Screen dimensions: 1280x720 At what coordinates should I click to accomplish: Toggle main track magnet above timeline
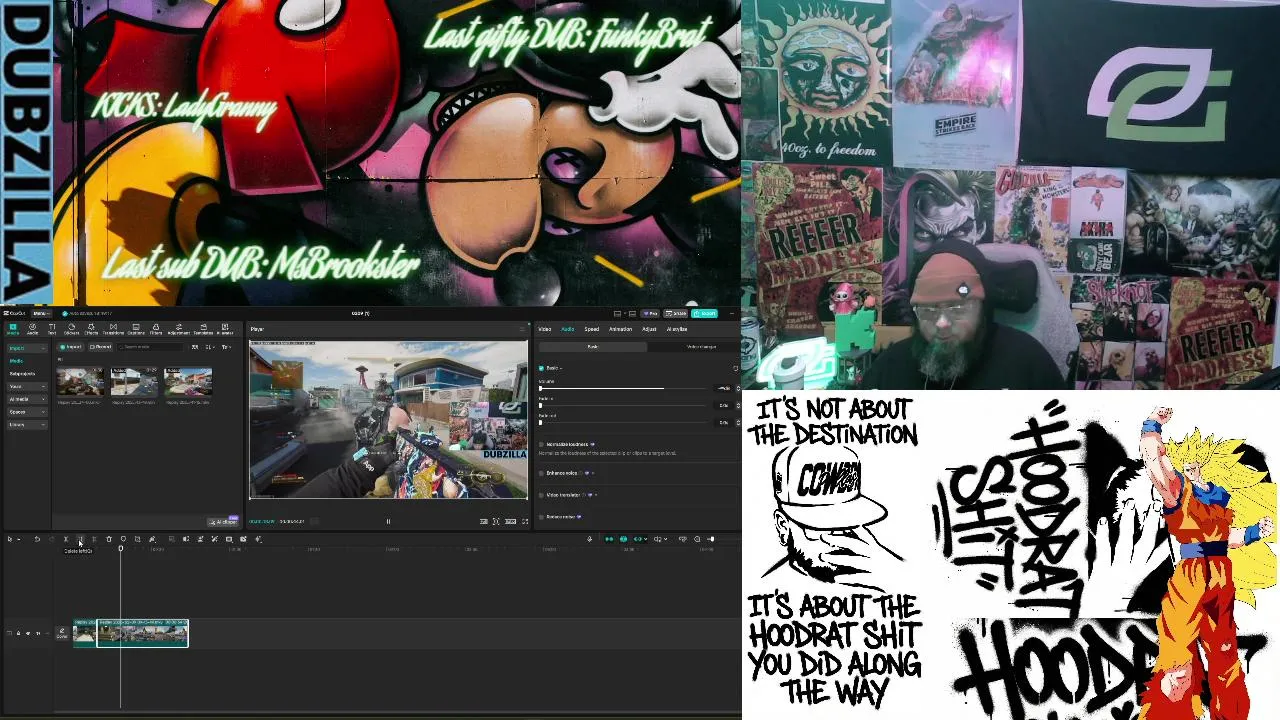(609, 539)
